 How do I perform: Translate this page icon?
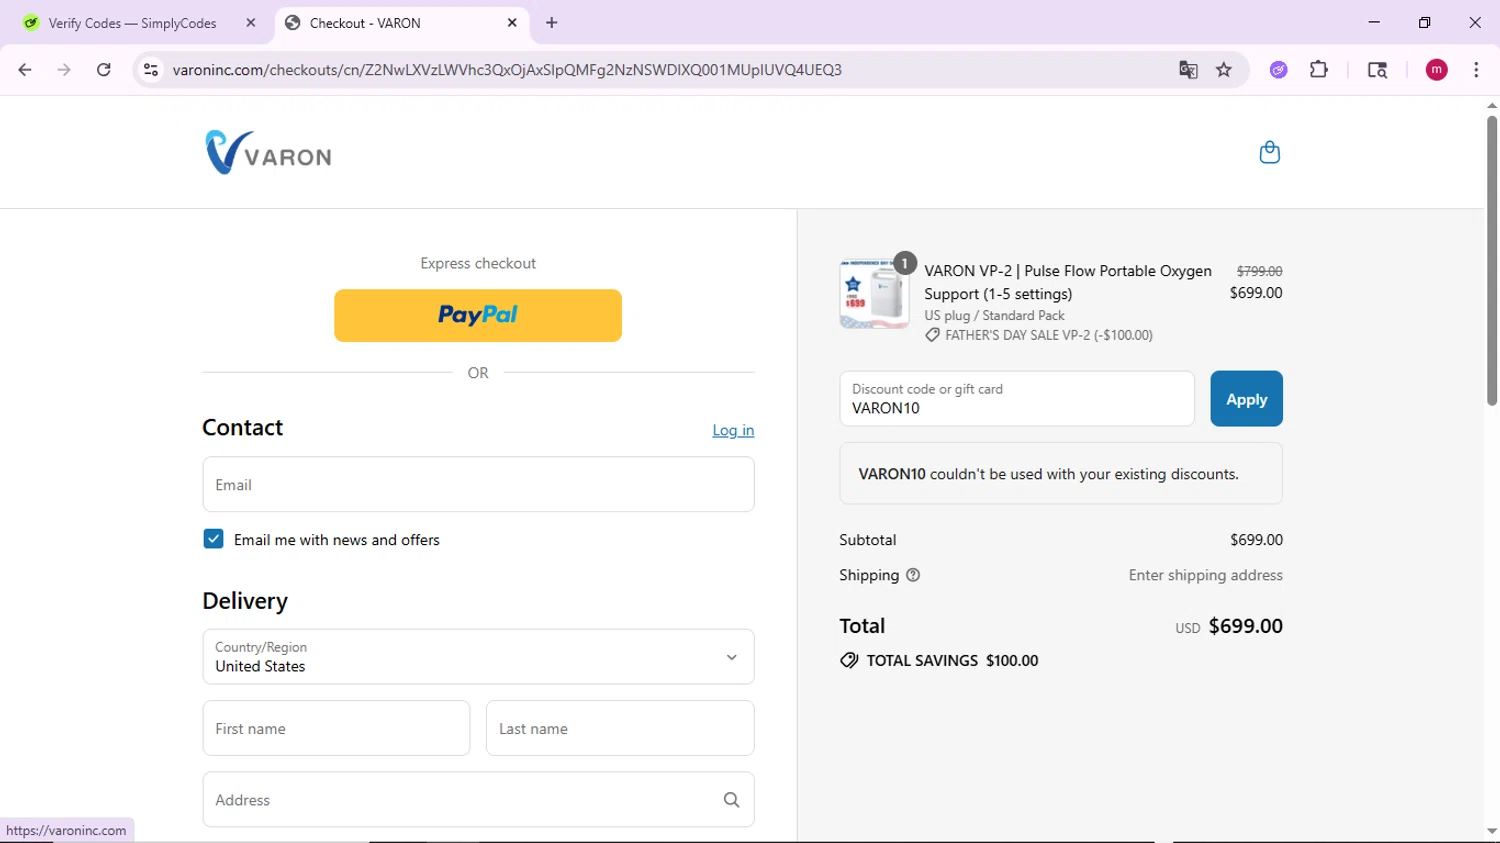[1188, 70]
